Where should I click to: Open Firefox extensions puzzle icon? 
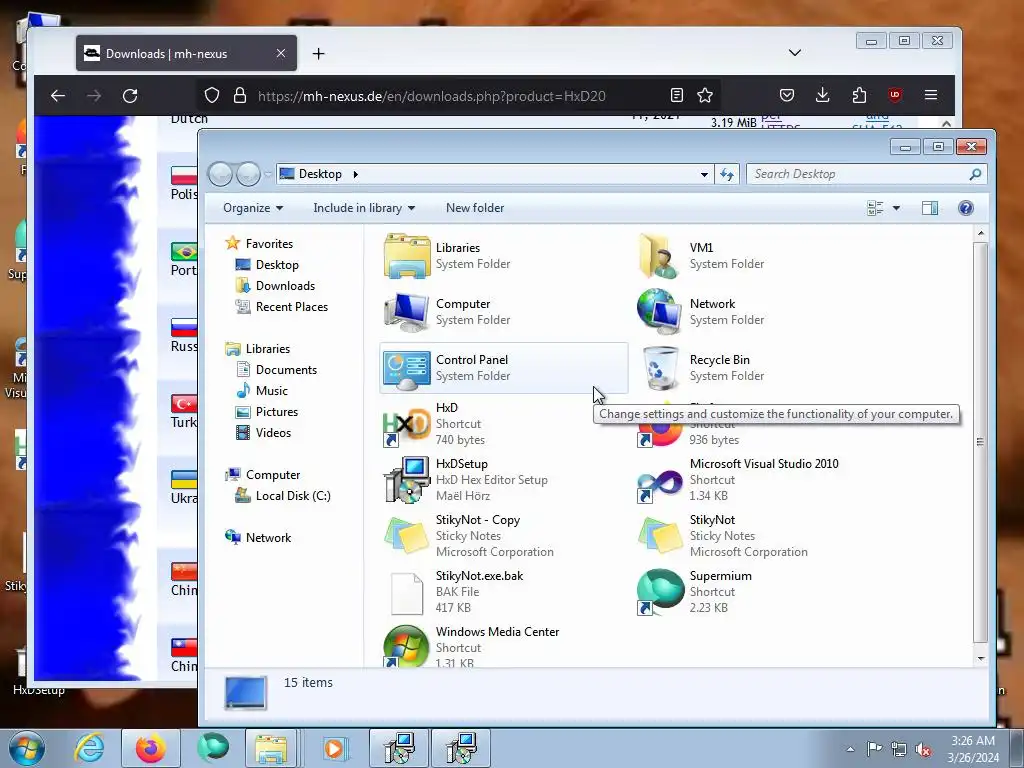859,95
